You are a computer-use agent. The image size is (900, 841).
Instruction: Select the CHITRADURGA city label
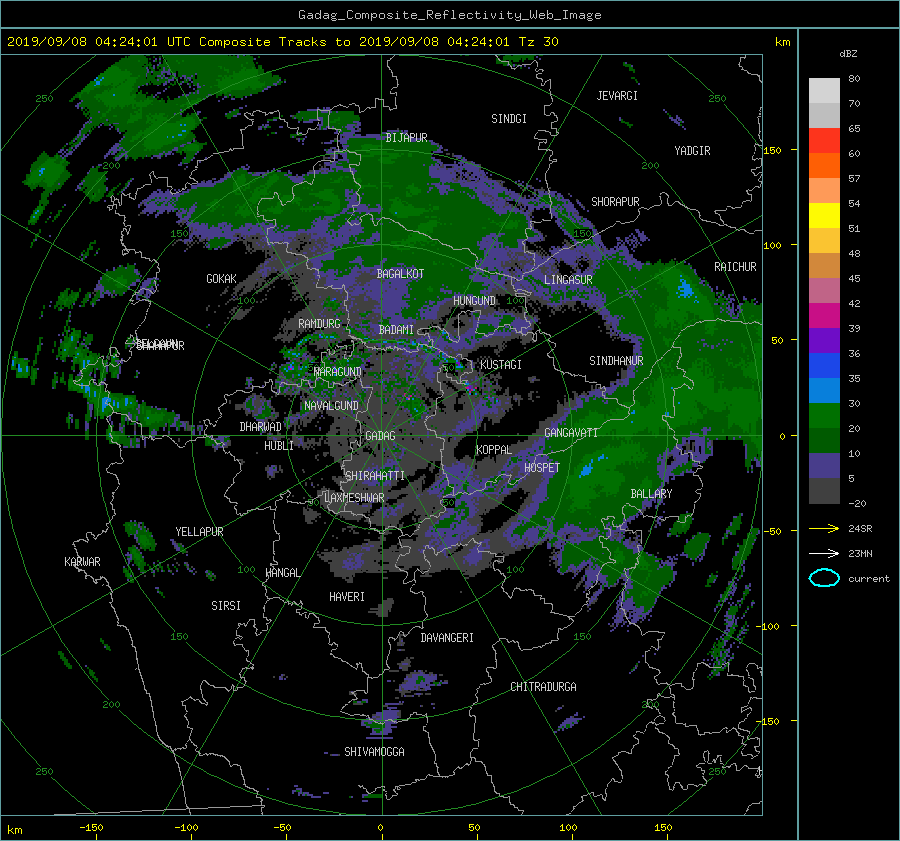[x=544, y=687]
